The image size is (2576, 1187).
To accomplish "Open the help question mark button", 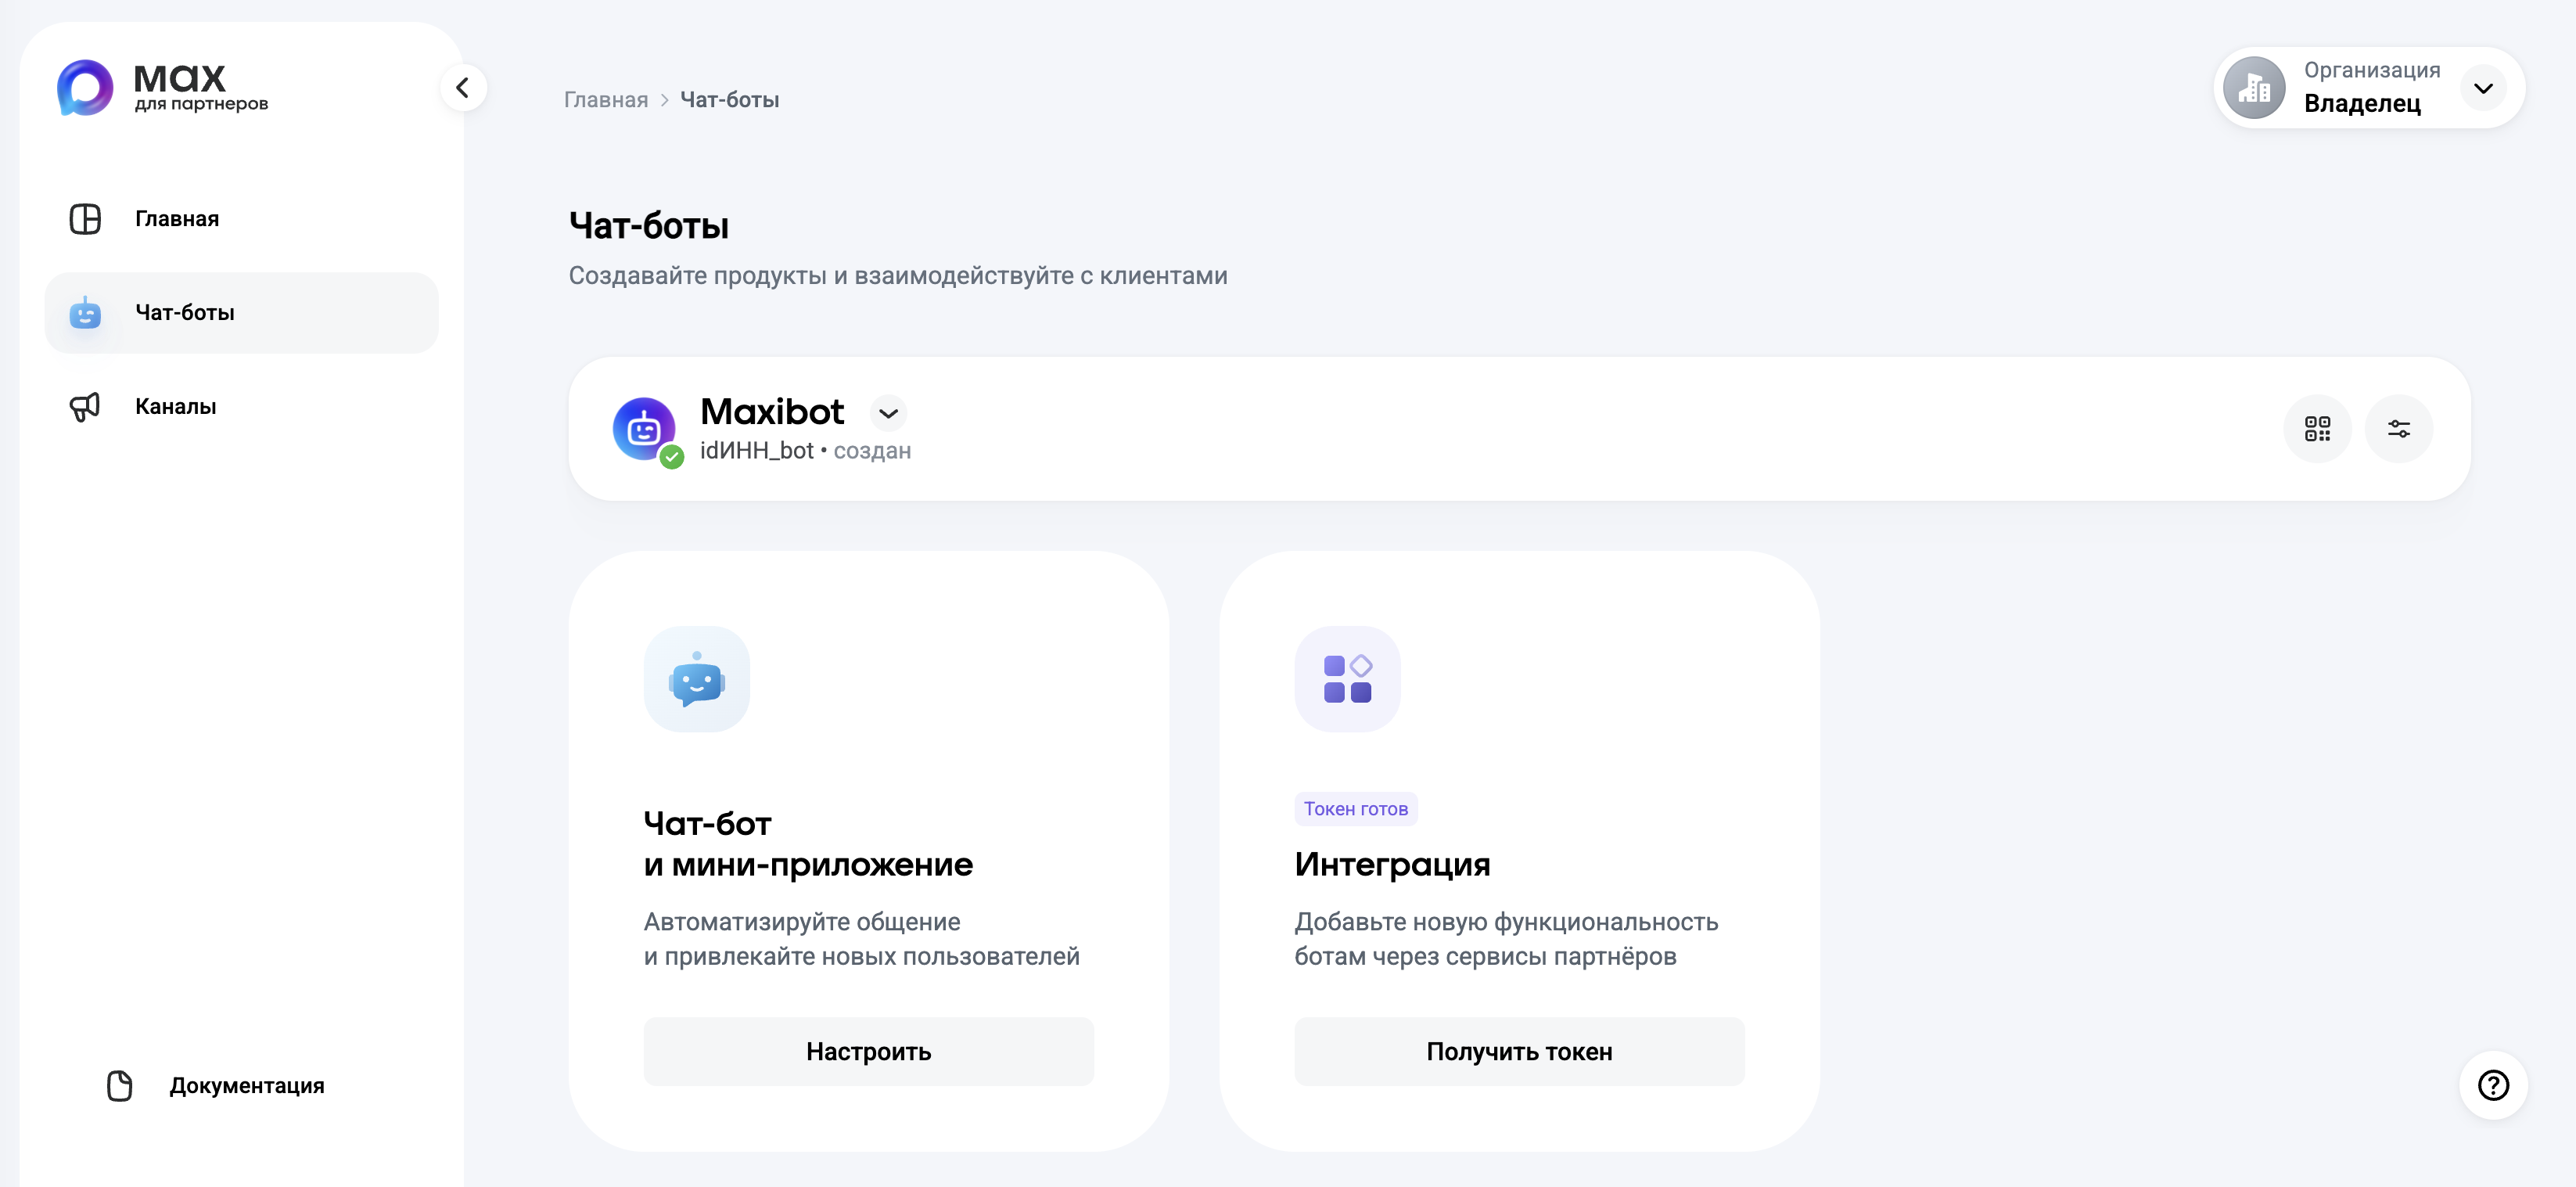I will [x=2493, y=1085].
